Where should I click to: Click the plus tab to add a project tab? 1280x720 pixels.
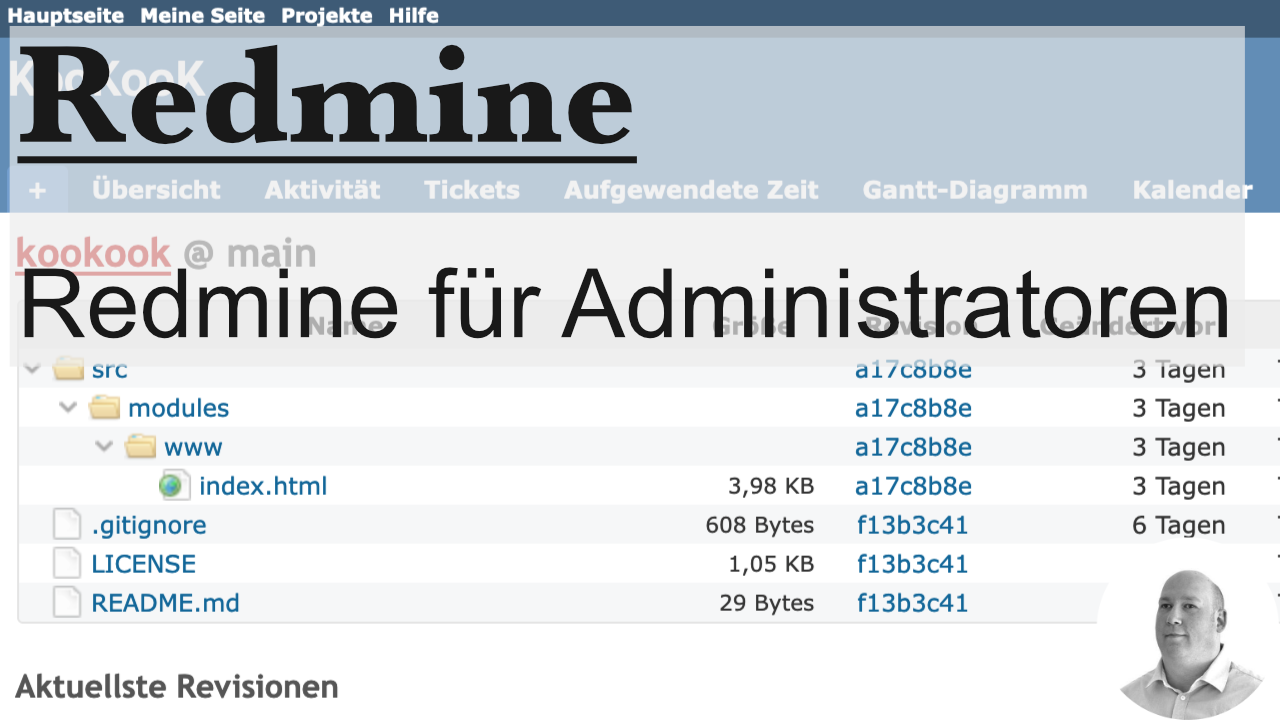click(38, 189)
